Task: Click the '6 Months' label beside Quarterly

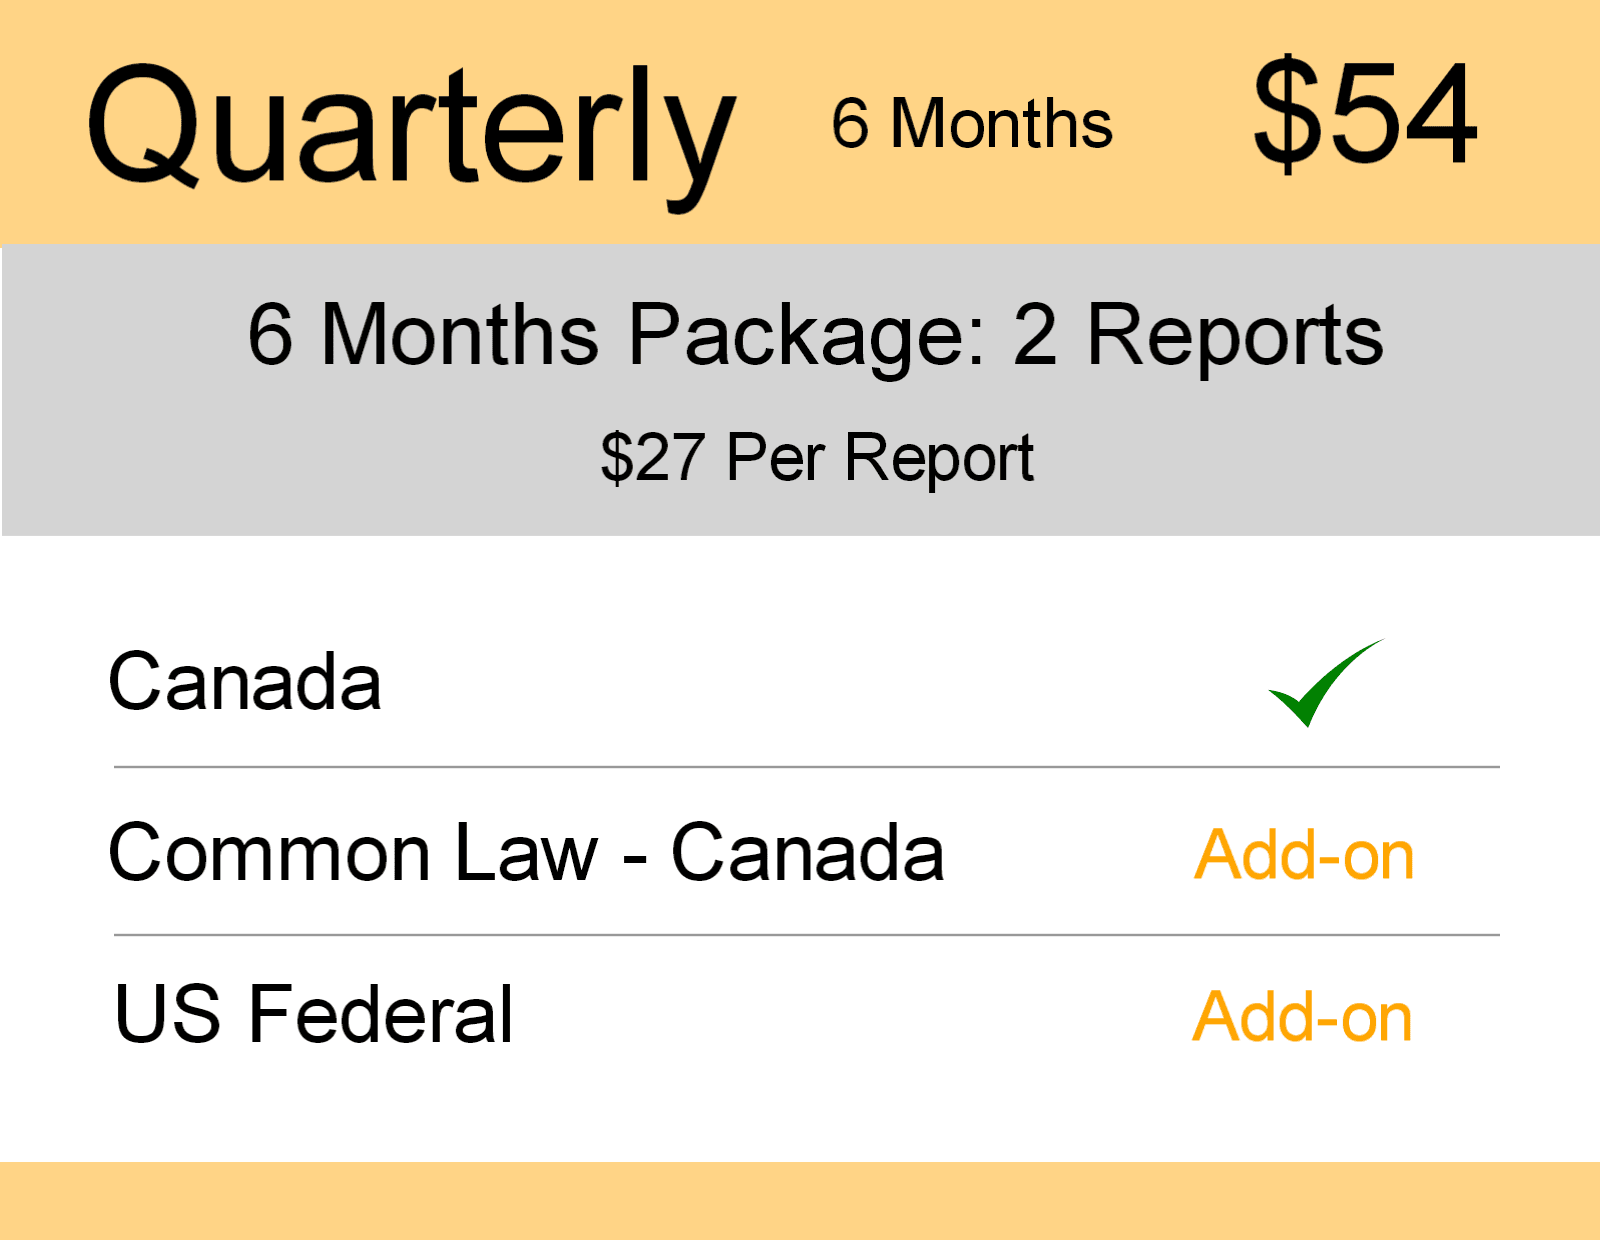Action: 971,124
